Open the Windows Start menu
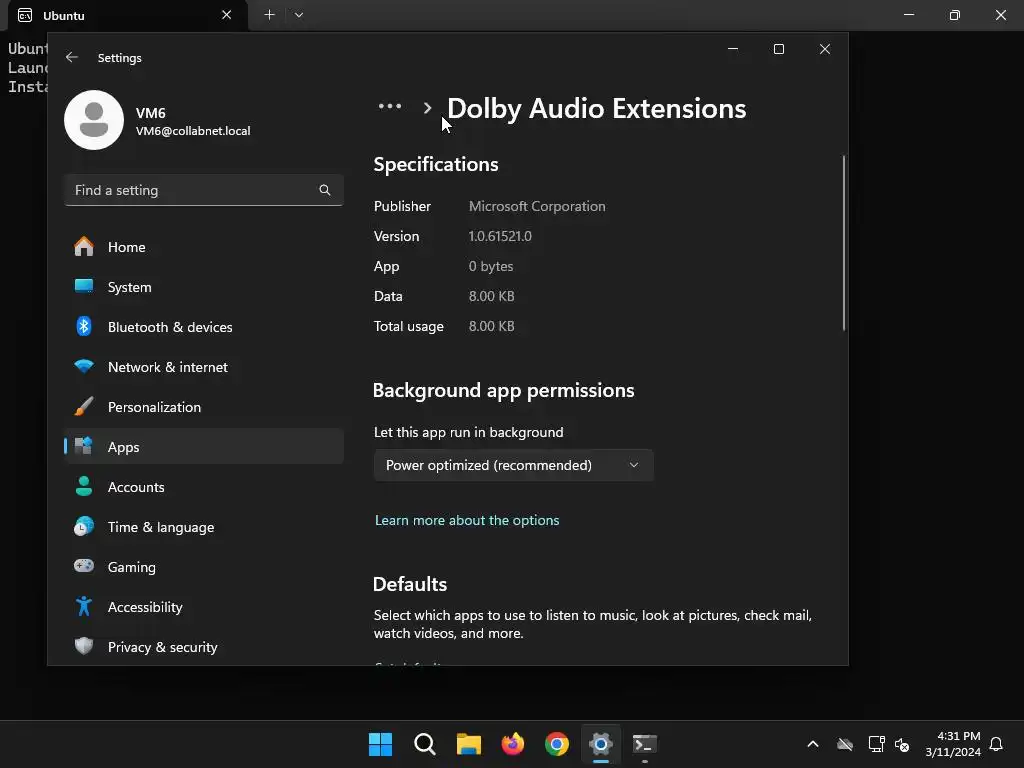This screenshot has height=768, width=1024. 380,744
